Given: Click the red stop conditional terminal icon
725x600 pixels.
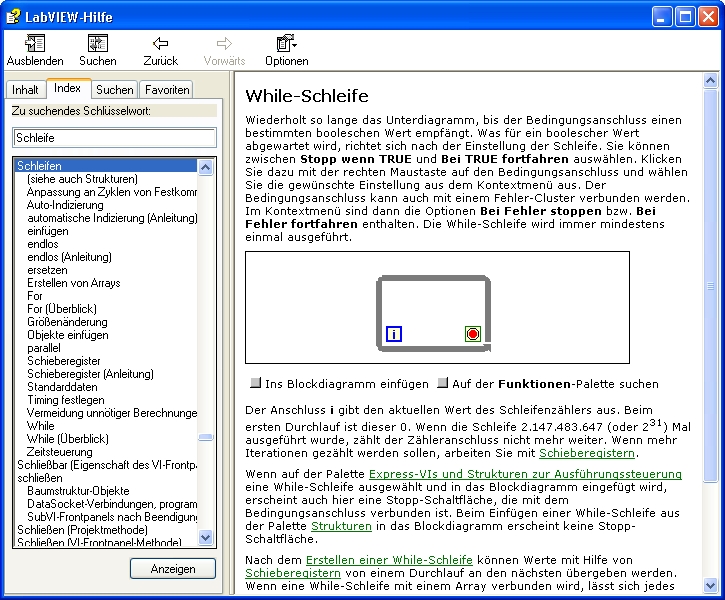Looking at the screenshot, I should coord(473,334).
